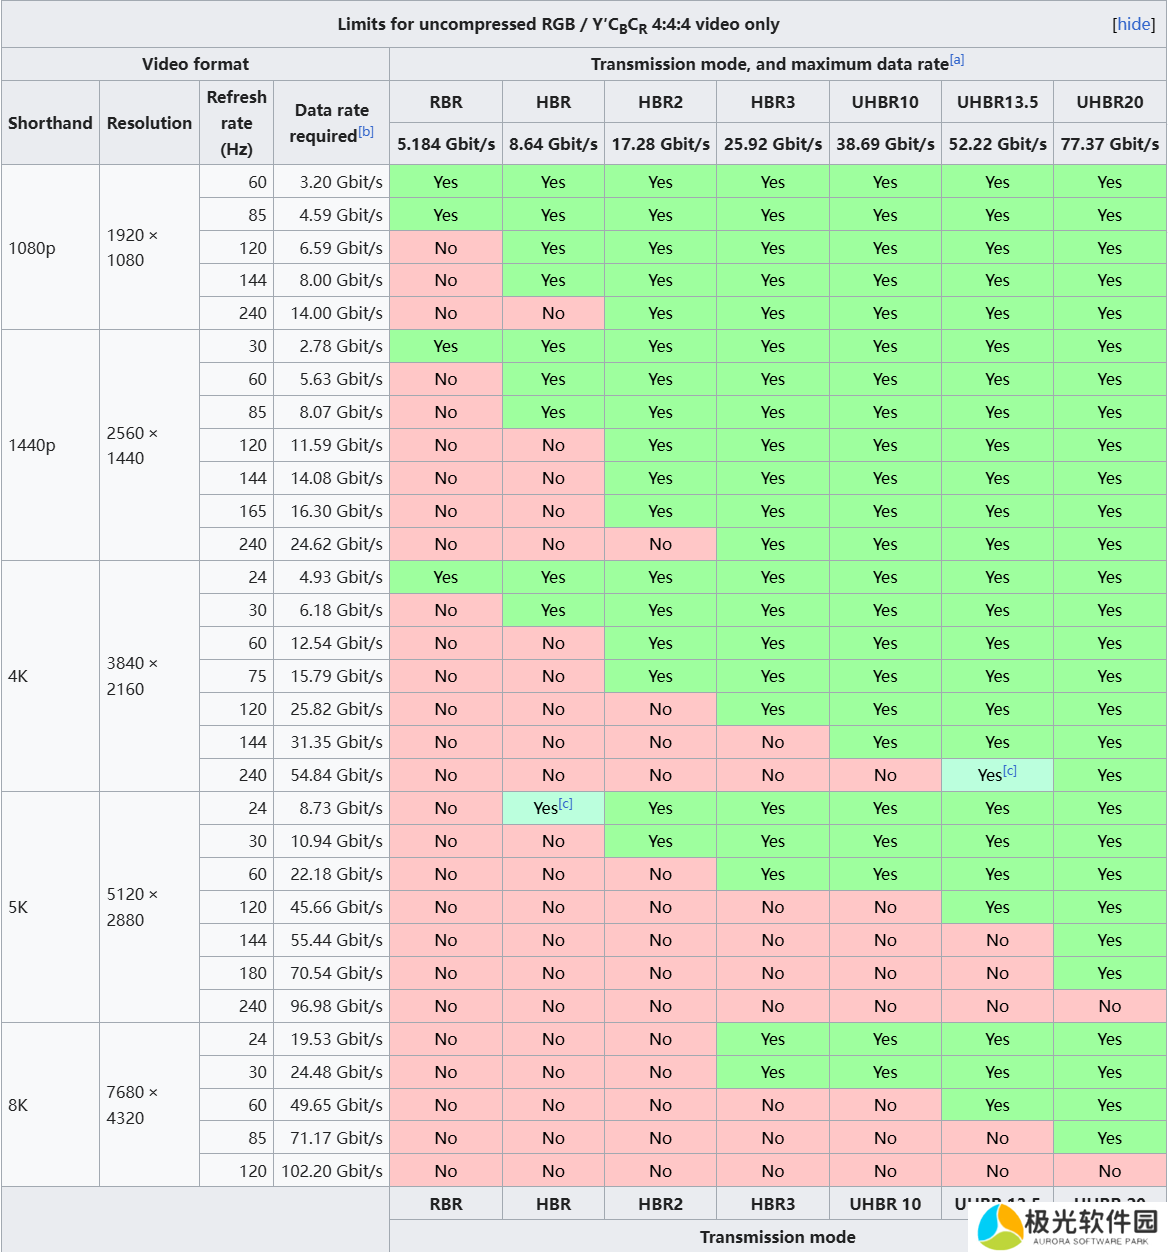This screenshot has width=1168, height=1252.
Task: Click the table title about uncompressed RGB limits
Action: (558, 24)
